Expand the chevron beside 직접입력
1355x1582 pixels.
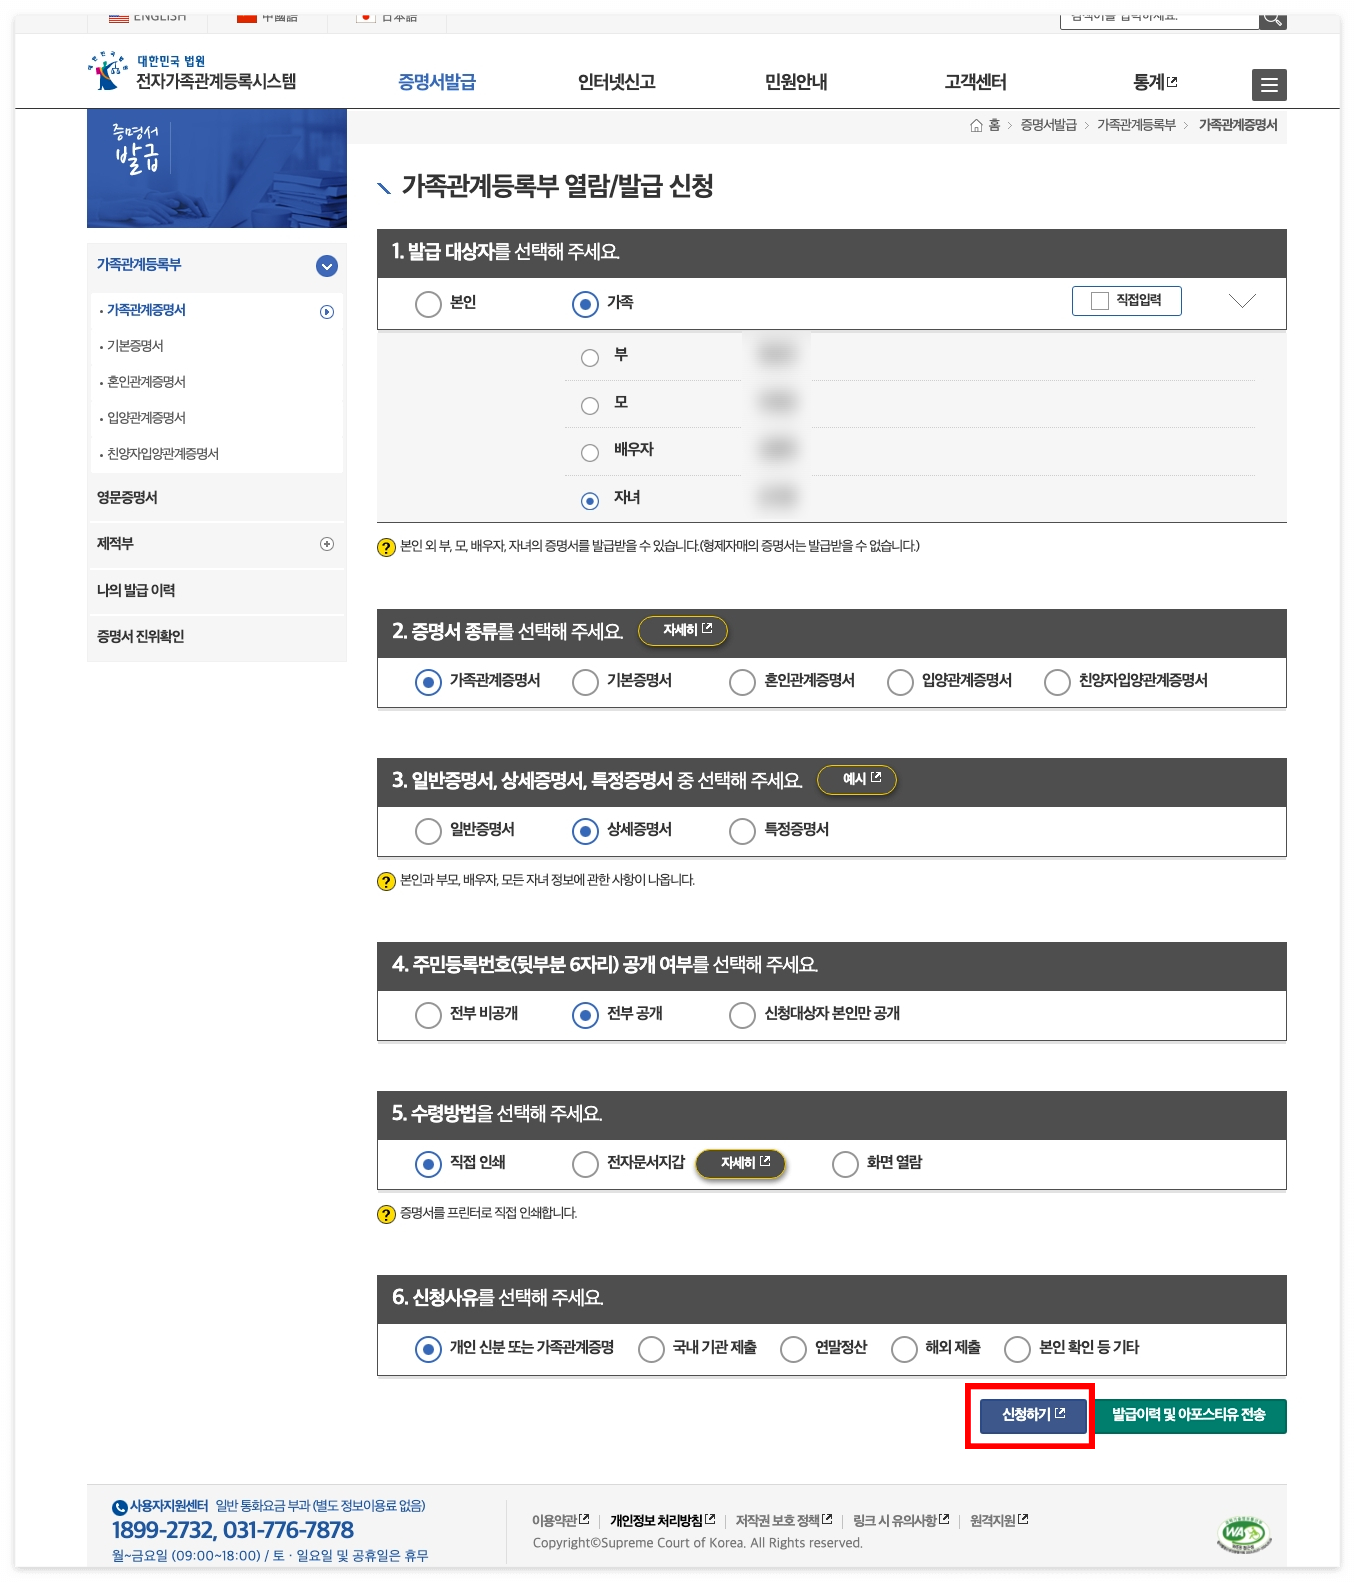click(x=1242, y=301)
